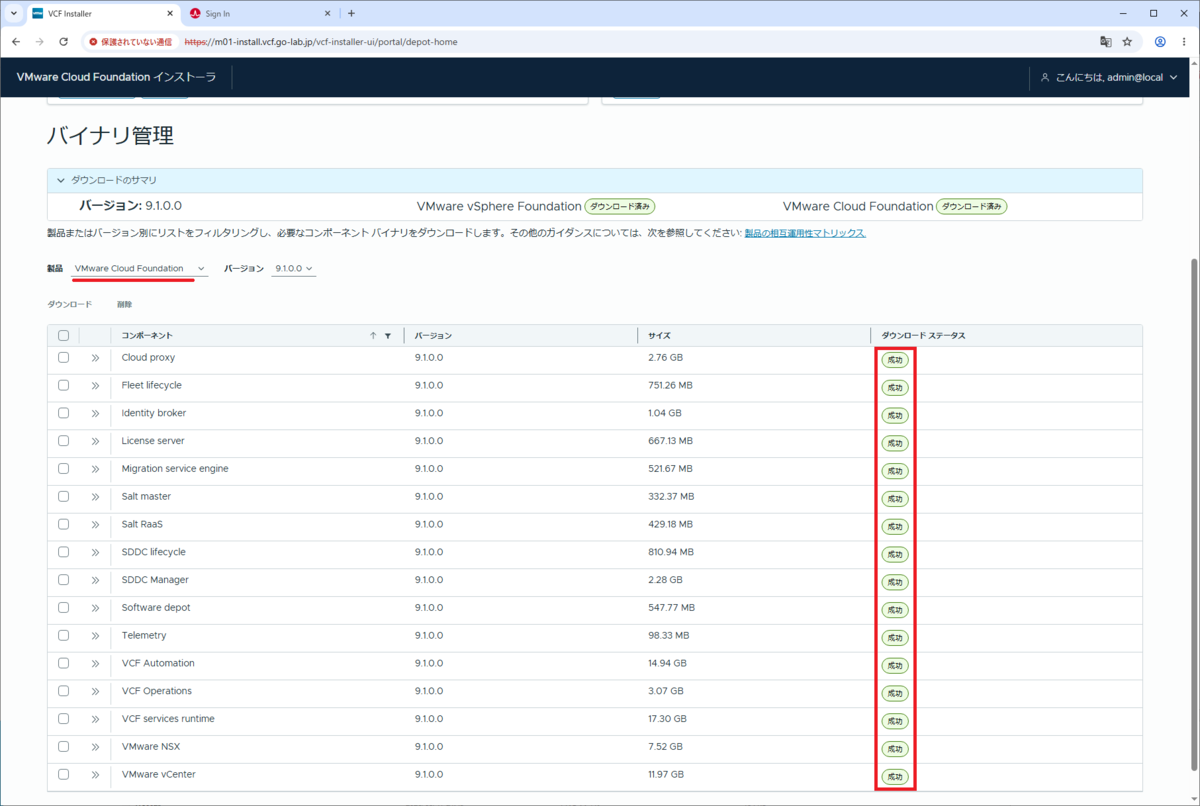This screenshot has height=806, width=1200.
Task: Check the Cloud proxy row checkbox
Action: coord(64,358)
